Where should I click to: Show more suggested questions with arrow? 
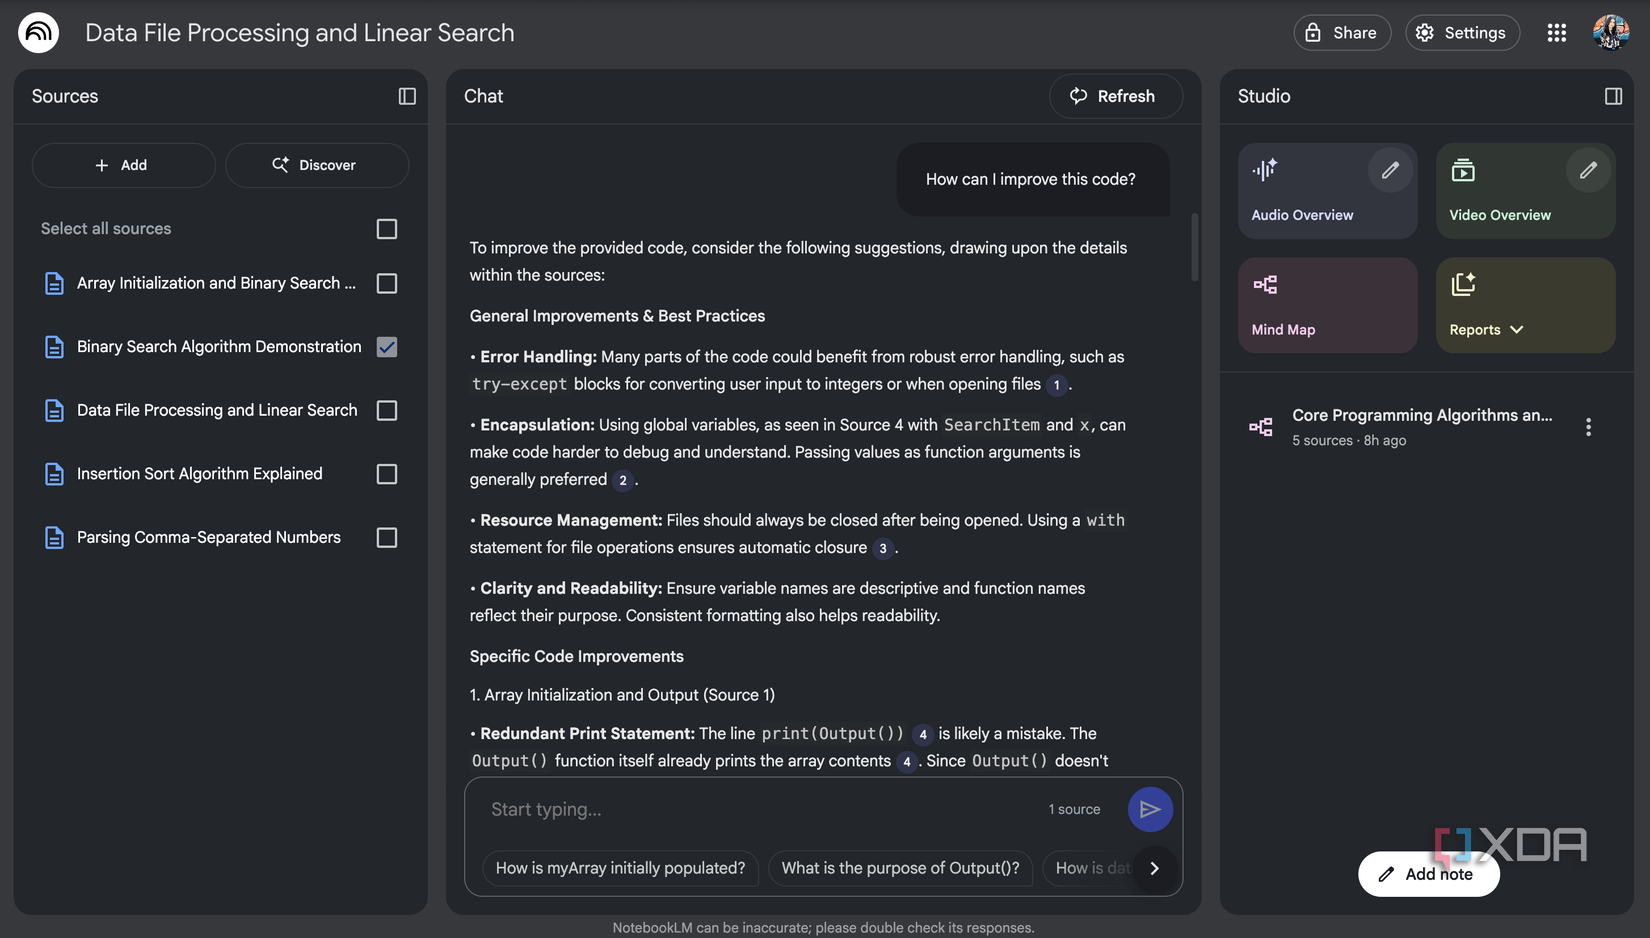tap(1154, 868)
